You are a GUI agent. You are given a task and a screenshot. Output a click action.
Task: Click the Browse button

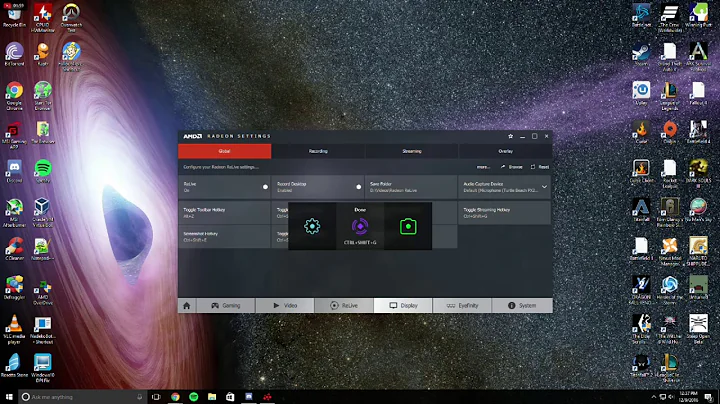click(512, 167)
